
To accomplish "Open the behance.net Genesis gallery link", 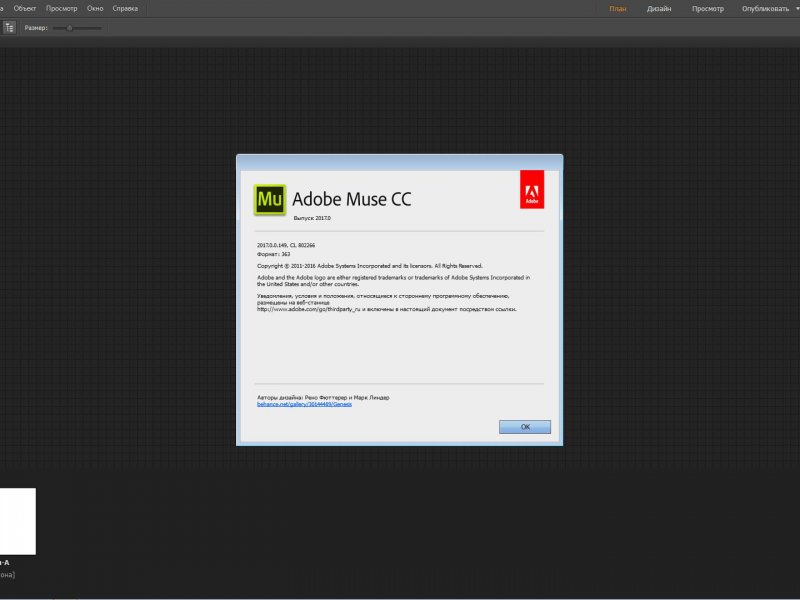I will (304, 404).
